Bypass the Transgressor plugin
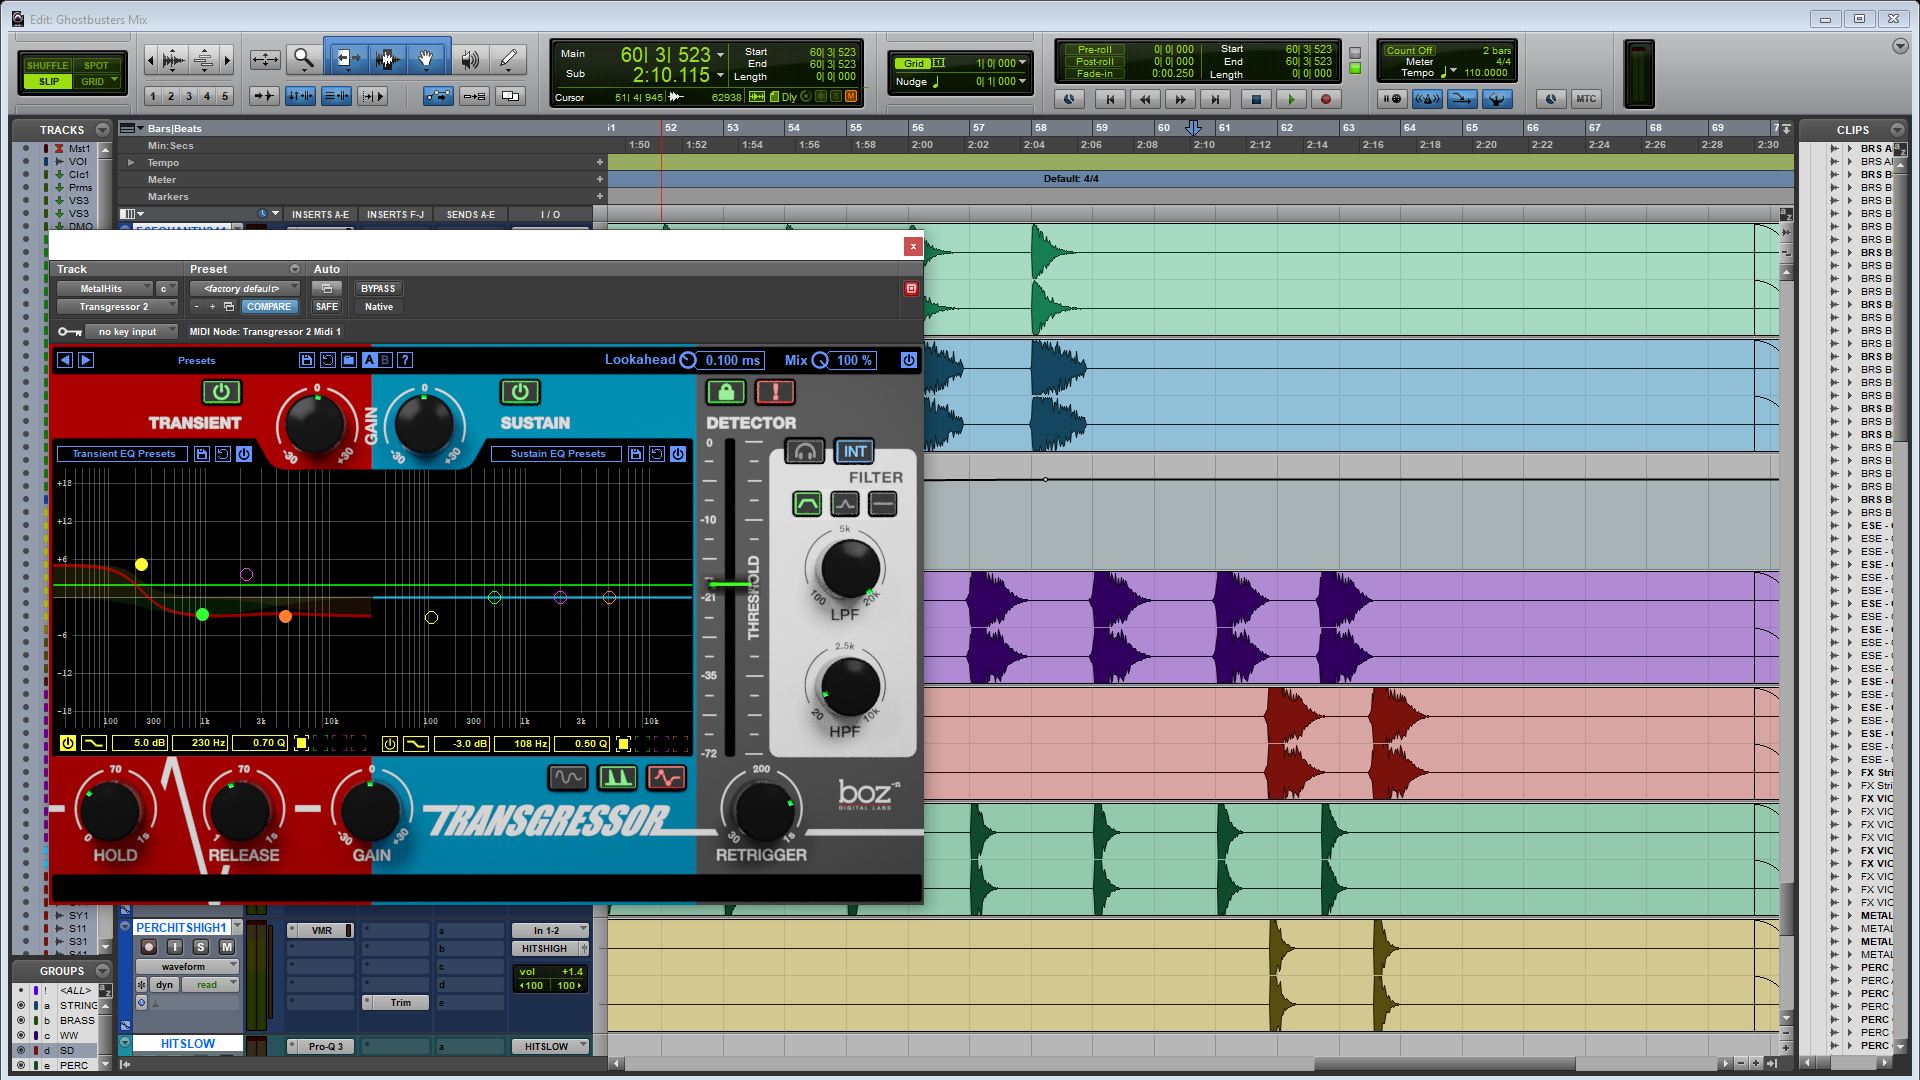1920x1080 pixels. 378,288
